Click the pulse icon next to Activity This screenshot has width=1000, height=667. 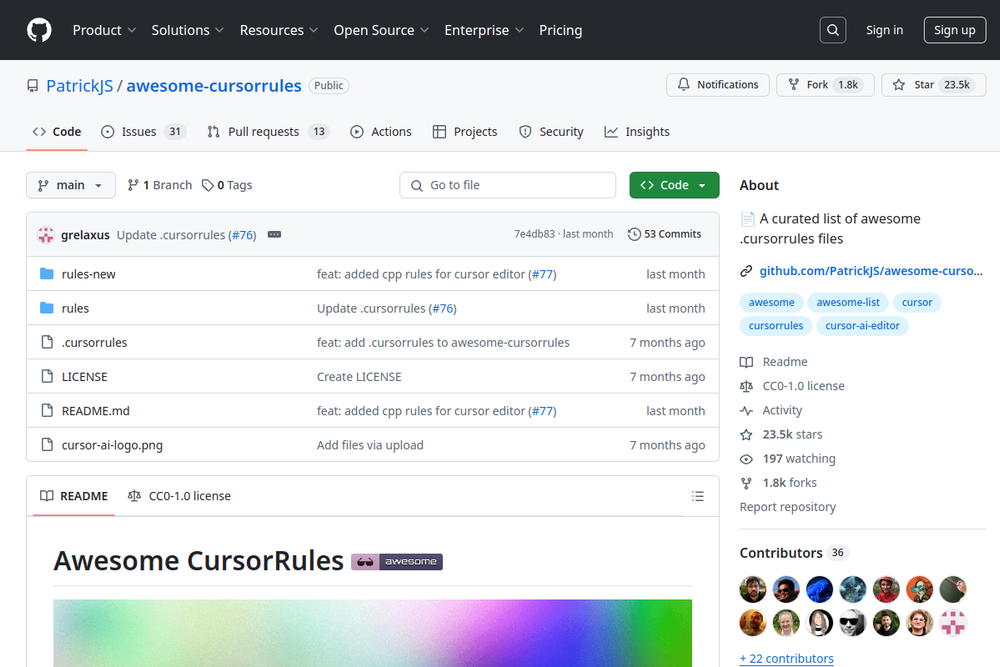pos(746,411)
